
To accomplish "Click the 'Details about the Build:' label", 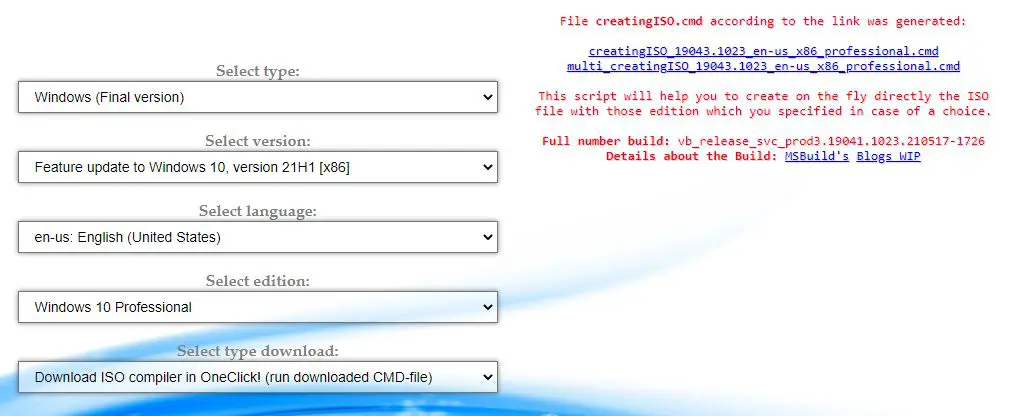I will tap(692, 156).
